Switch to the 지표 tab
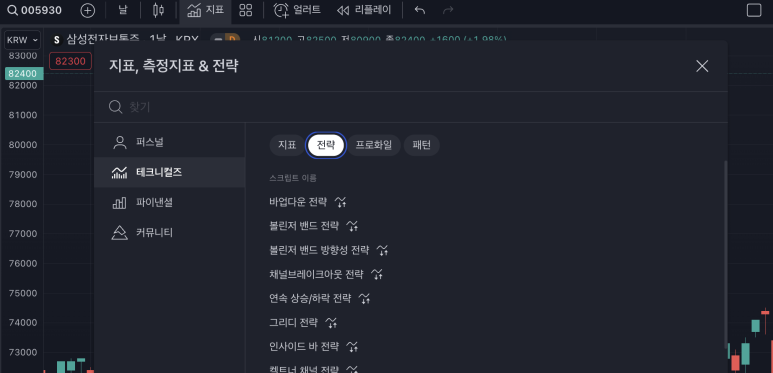The width and height of the screenshot is (773, 373). 287,145
